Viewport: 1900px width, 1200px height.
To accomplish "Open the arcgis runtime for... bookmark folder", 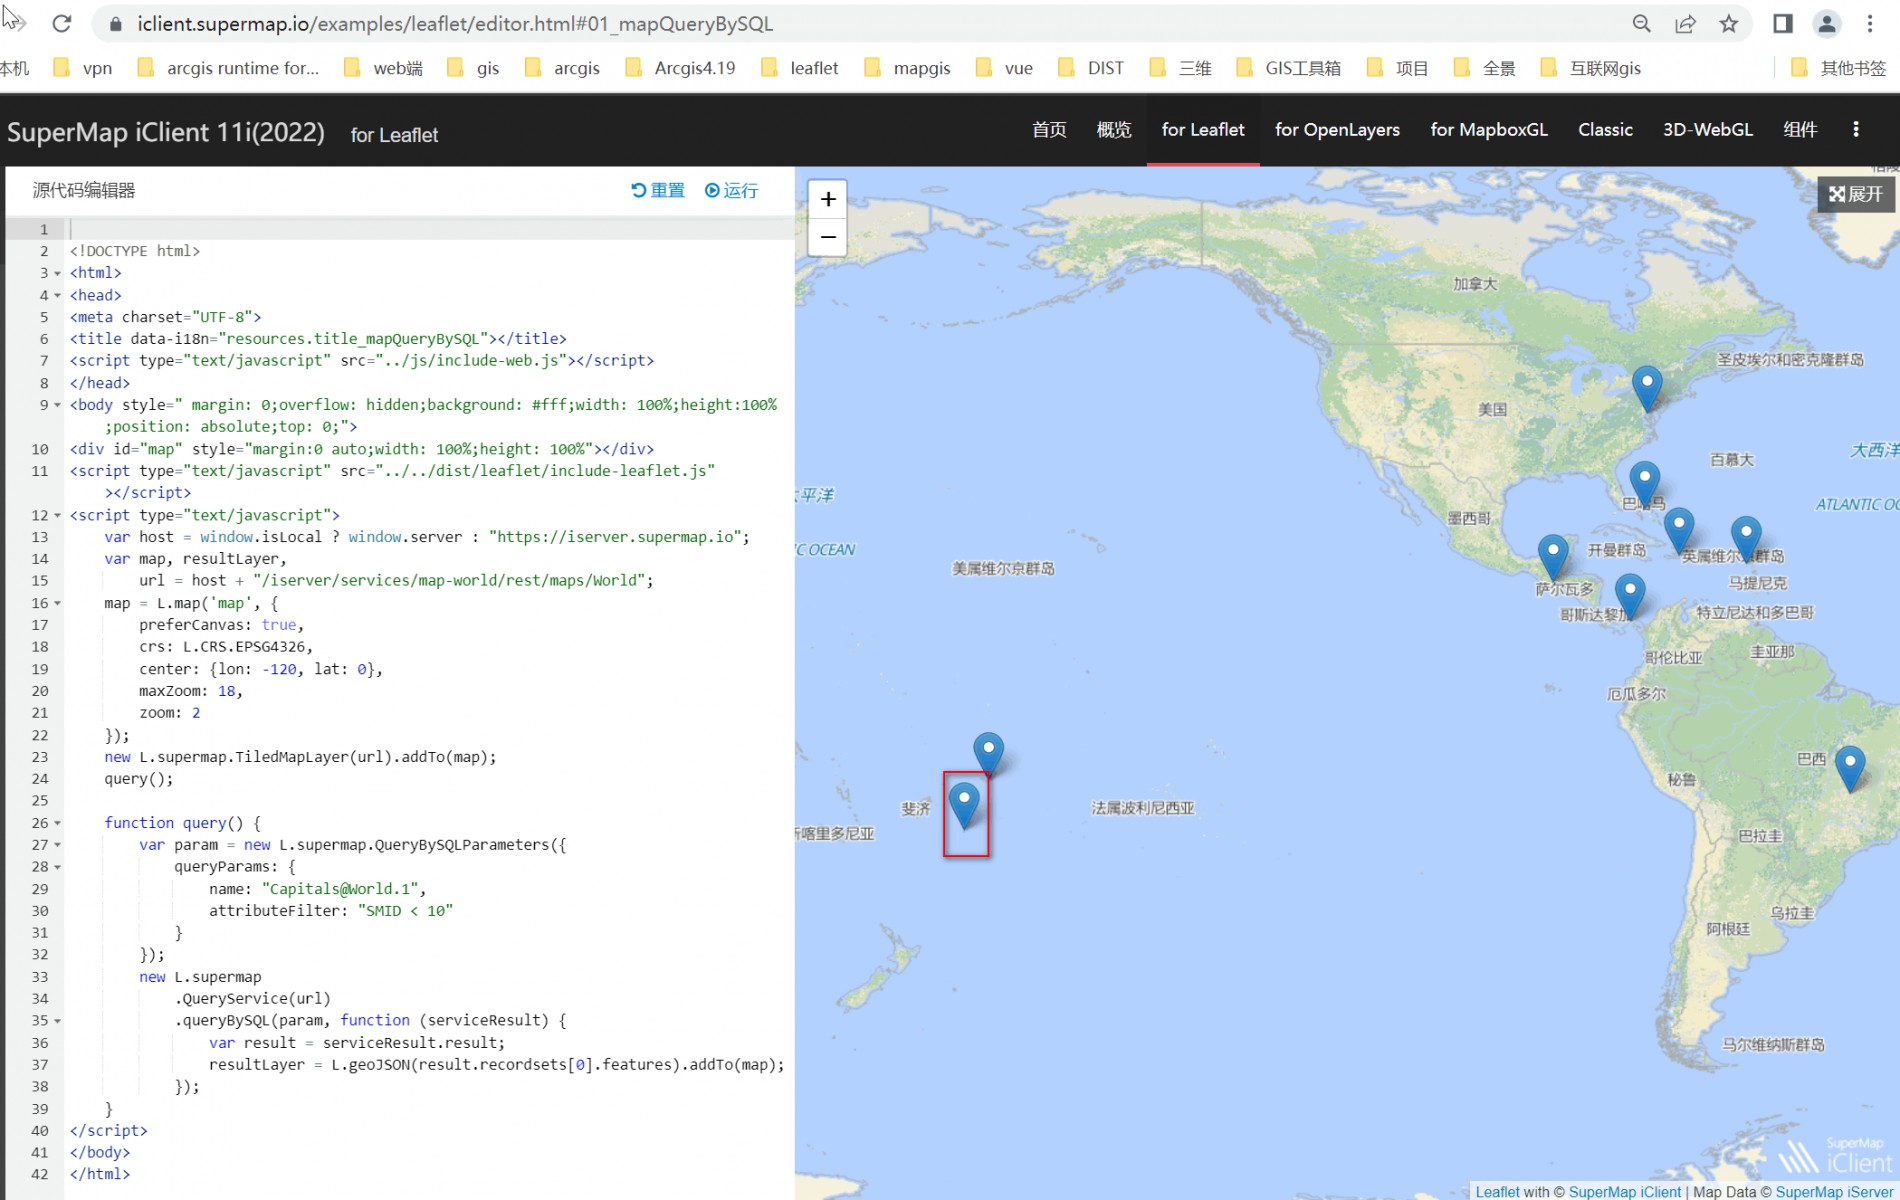I will pos(228,68).
